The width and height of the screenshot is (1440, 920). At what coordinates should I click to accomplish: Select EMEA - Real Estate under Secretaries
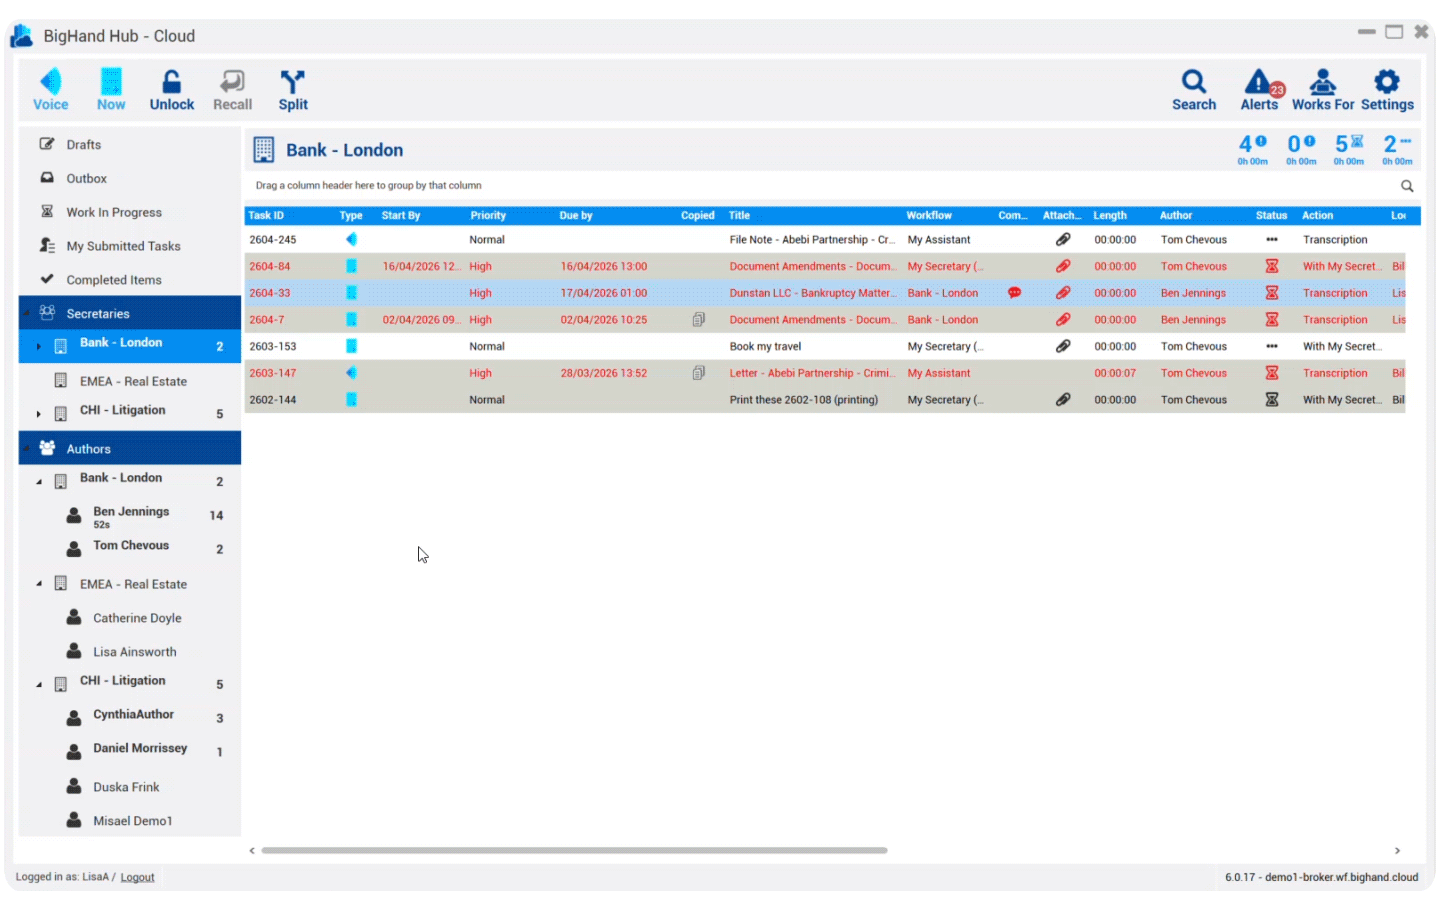(x=133, y=381)
